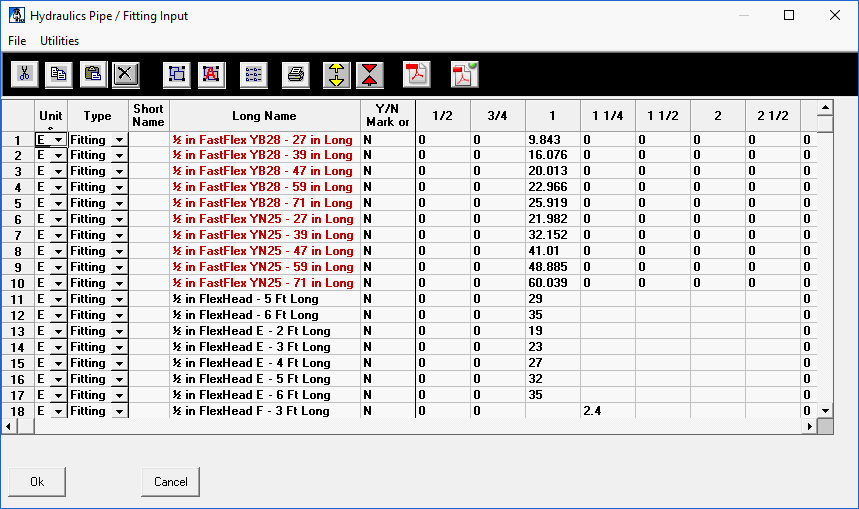Select row header number 1

click(x=18, y=140)
